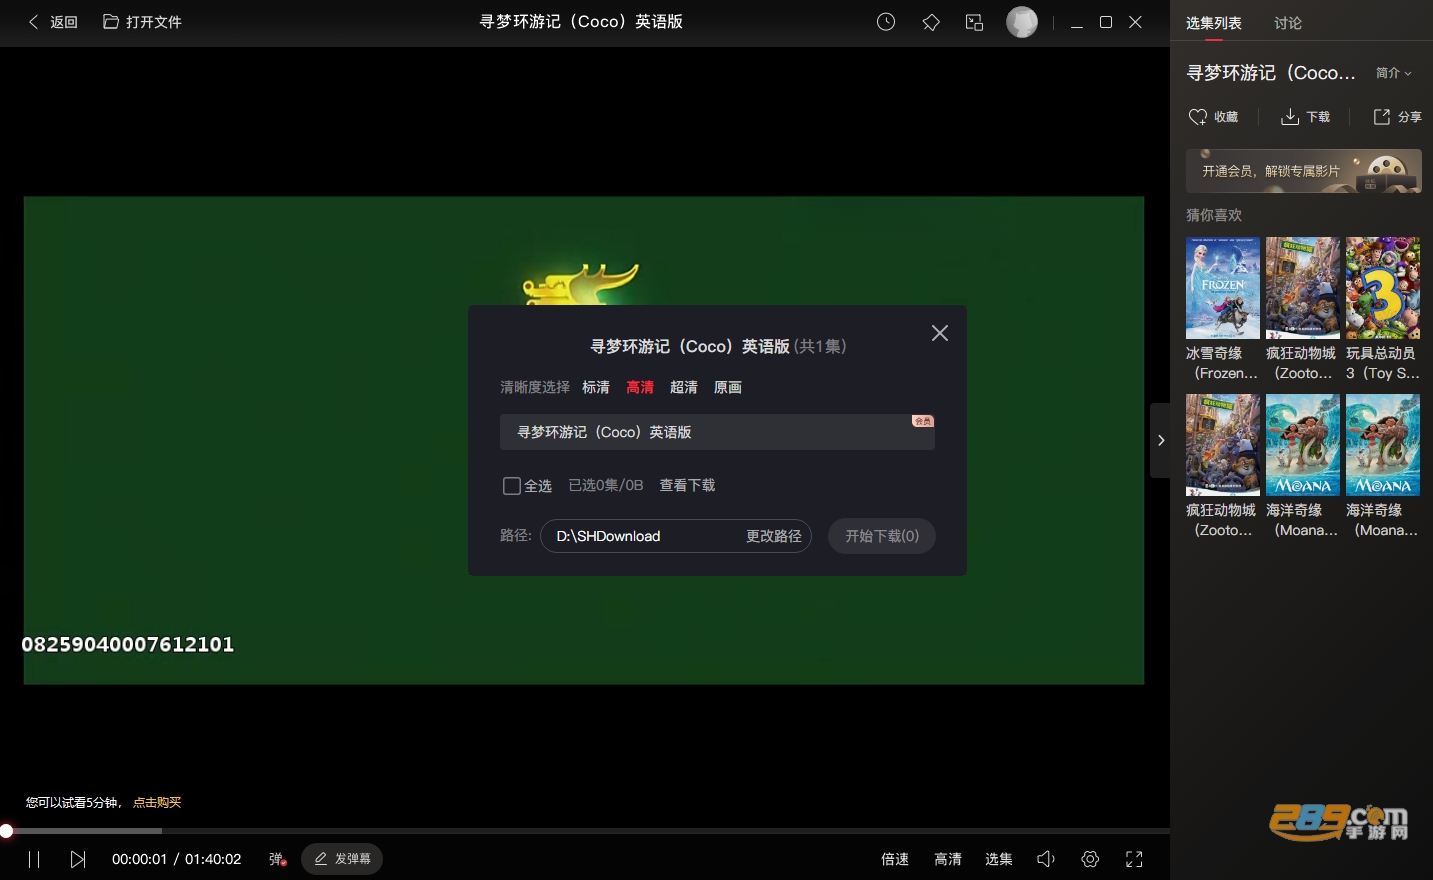Image resolution: width=1433 pixels, height=880 pixels.
Task: Open the 冰雪奇缘 Frozen poster thumbnail
Action: [x=1223, y=288]
